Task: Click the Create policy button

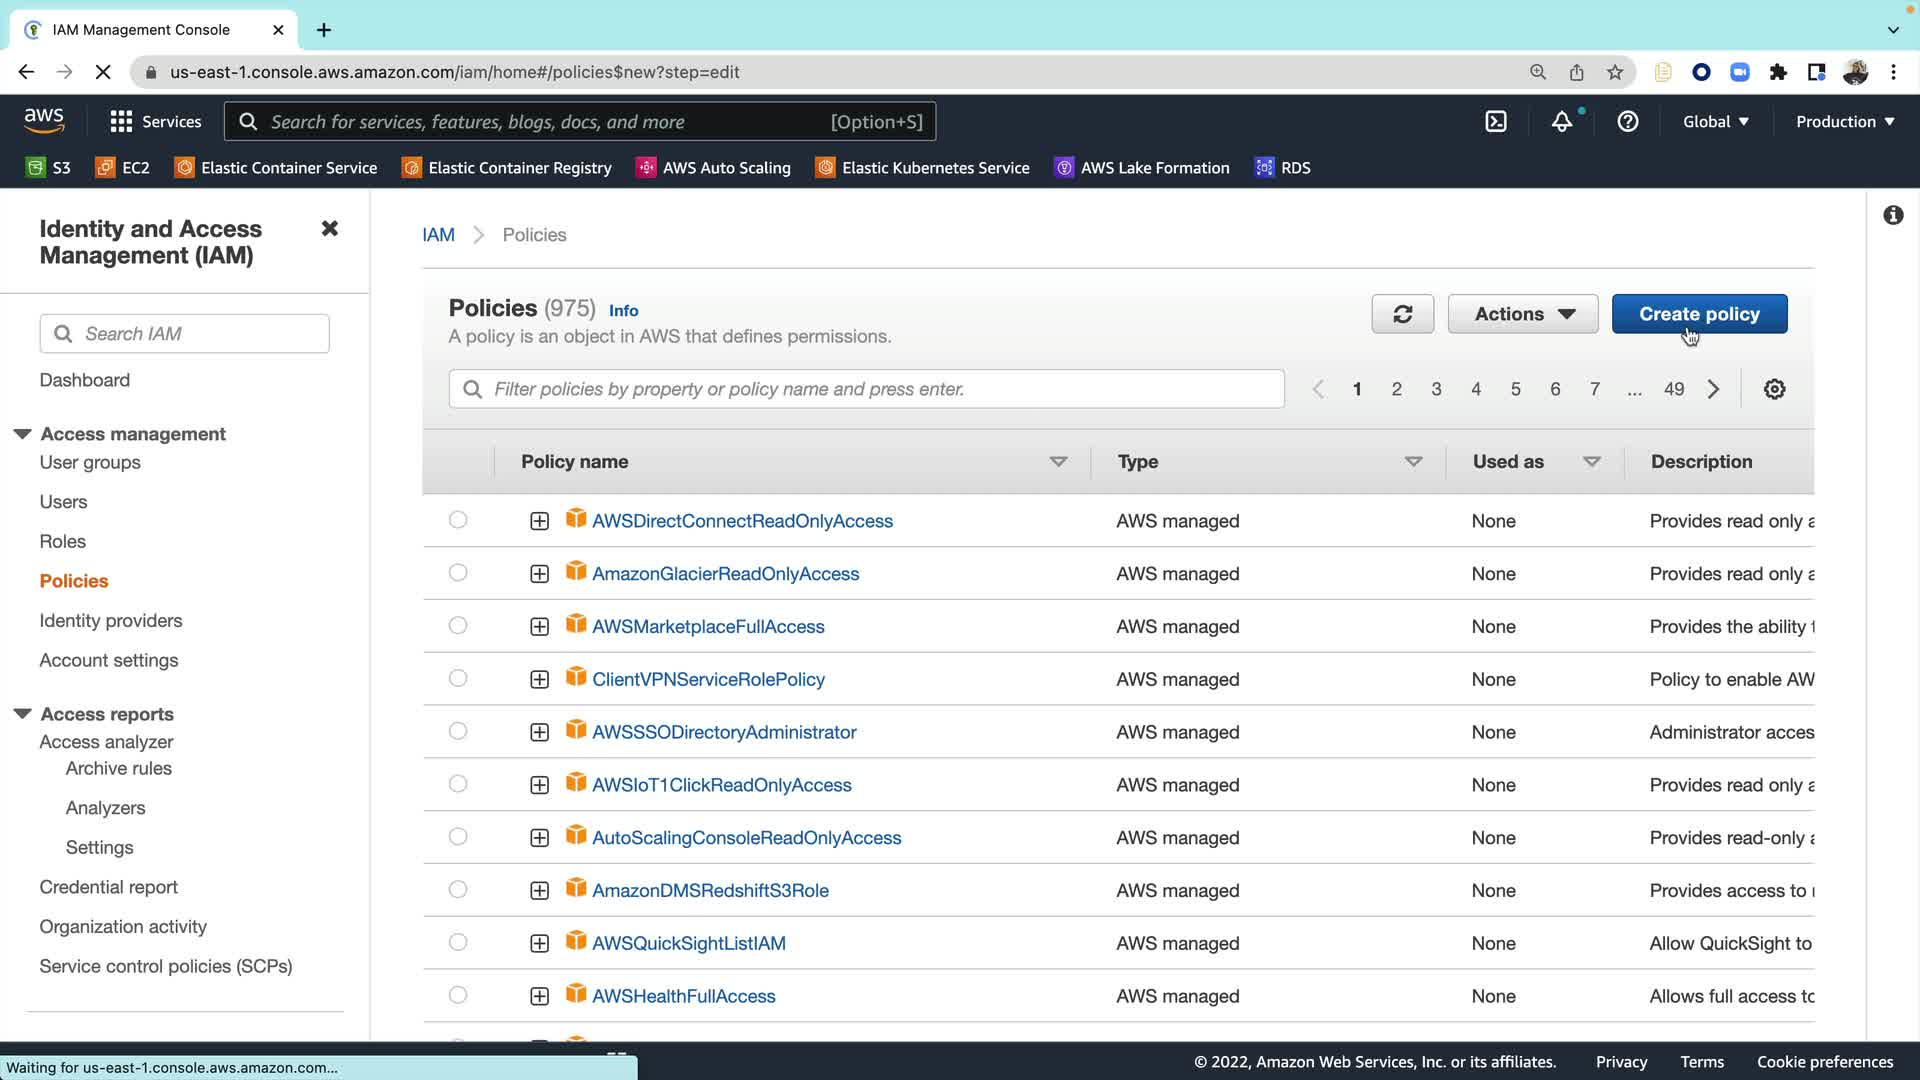Action: point(1698,314)
